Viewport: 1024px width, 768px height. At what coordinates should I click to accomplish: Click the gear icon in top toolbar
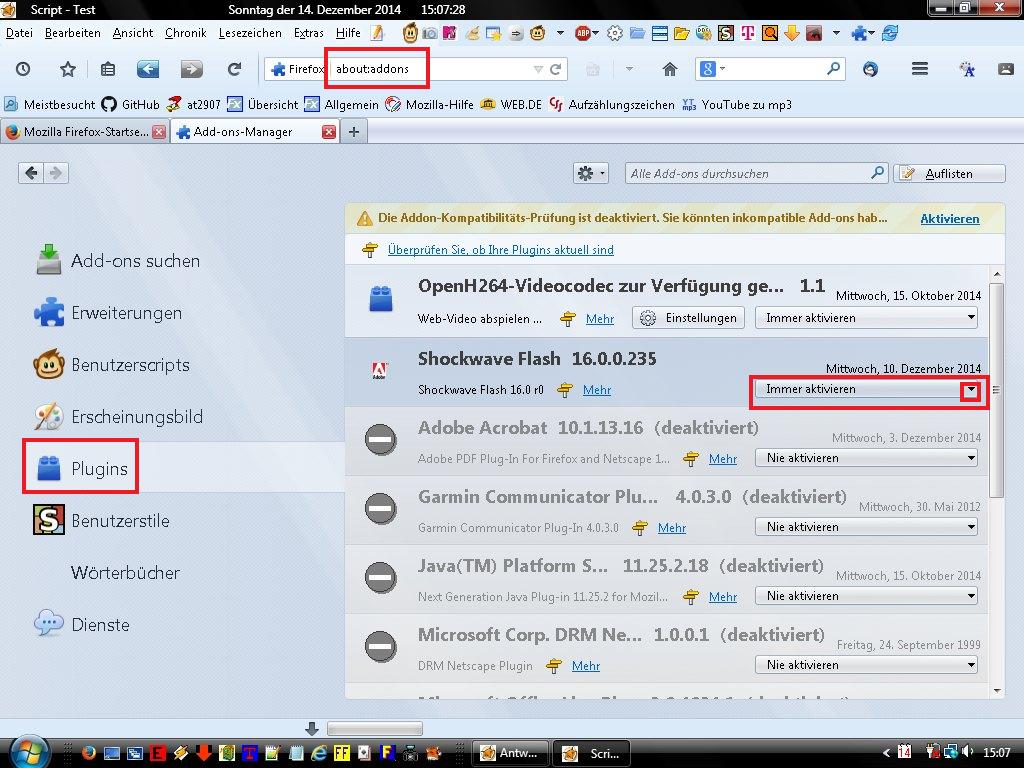(615, 33)
